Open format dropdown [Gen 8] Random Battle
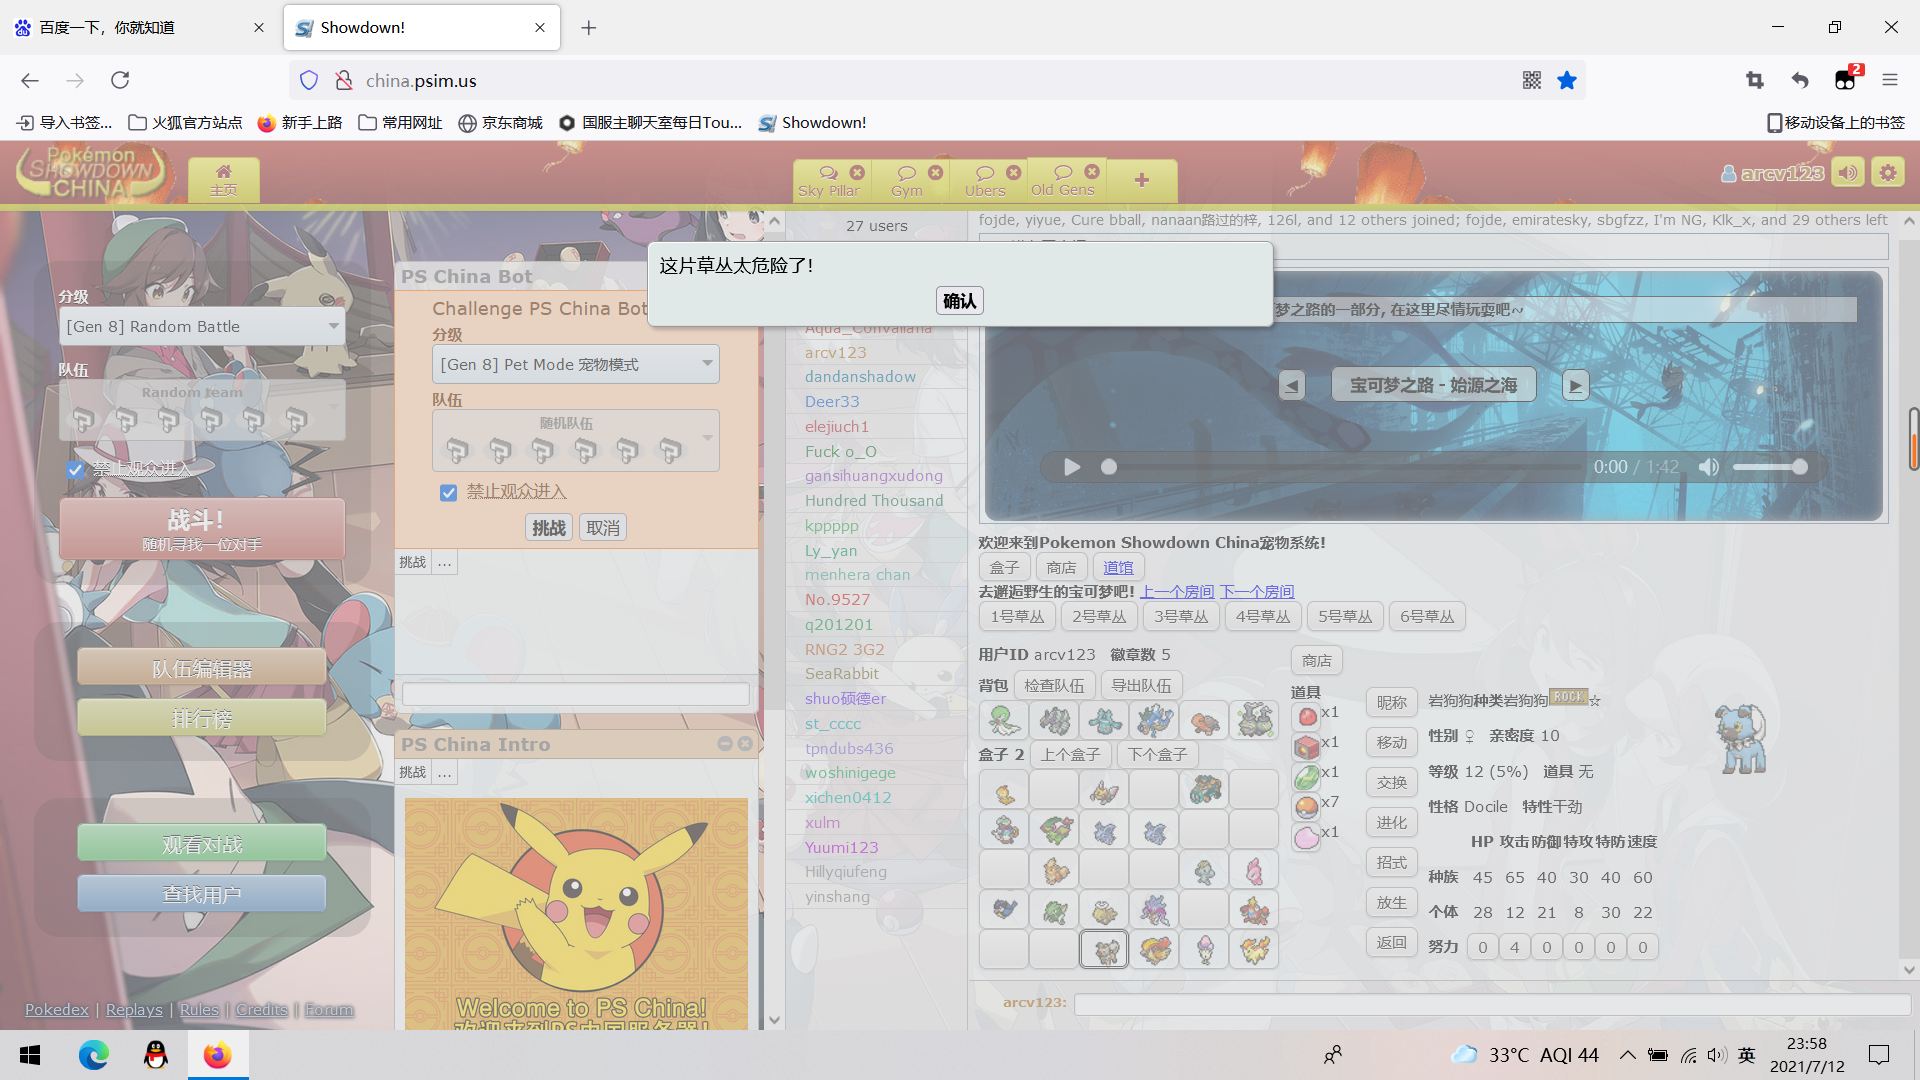 202,327
